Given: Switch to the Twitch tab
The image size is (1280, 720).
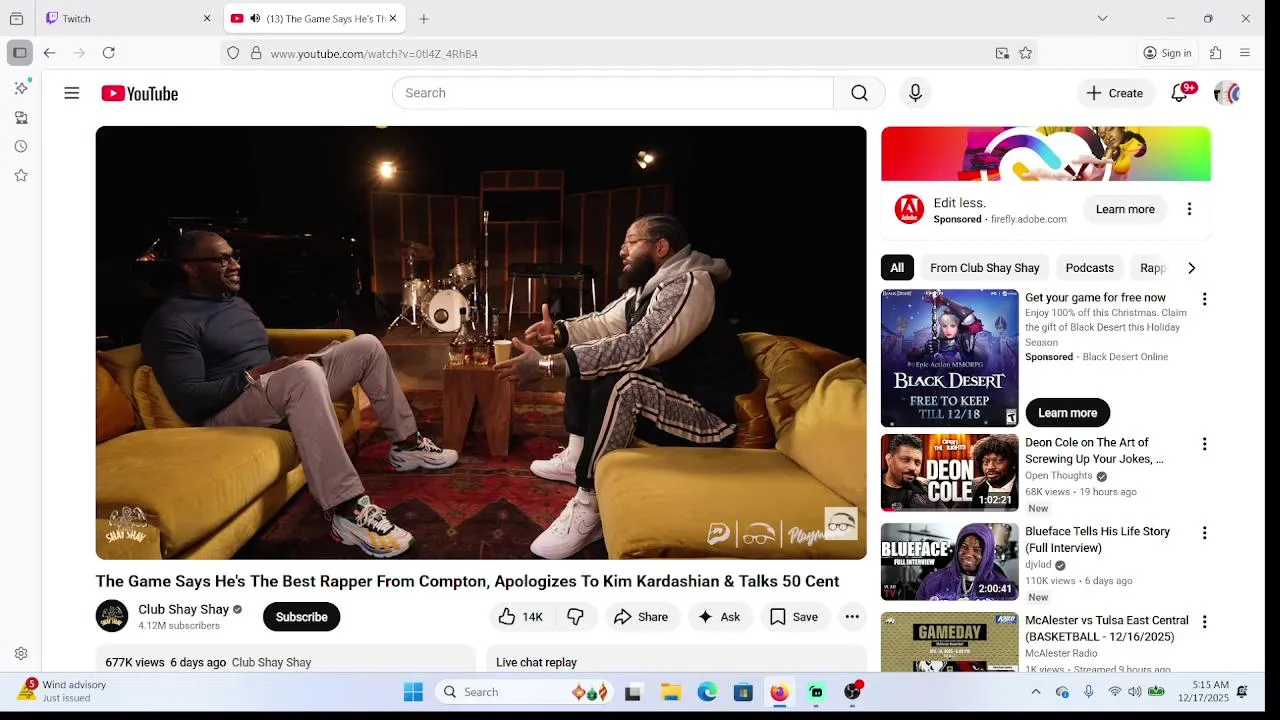Looking at the screenshot, I should (x=129, y=18).
